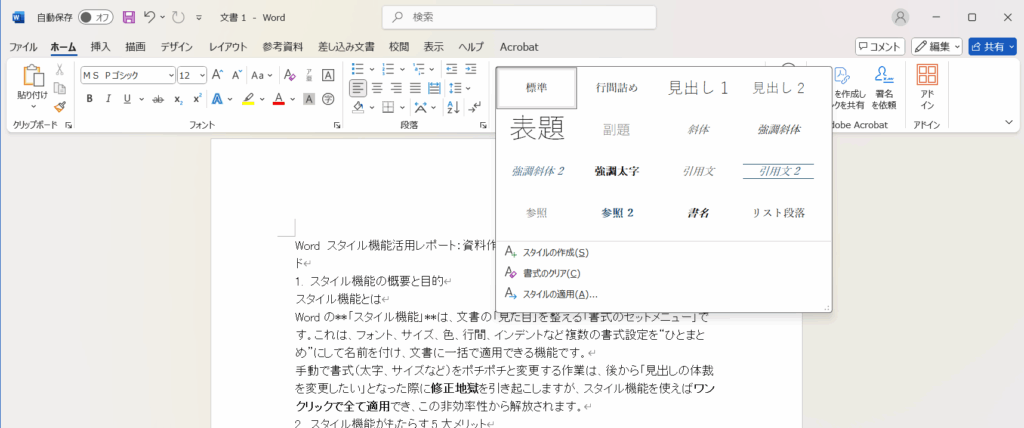Click the Format Painter brush icon
This screenshot has height=428, width=1024.
coord(60,106)
